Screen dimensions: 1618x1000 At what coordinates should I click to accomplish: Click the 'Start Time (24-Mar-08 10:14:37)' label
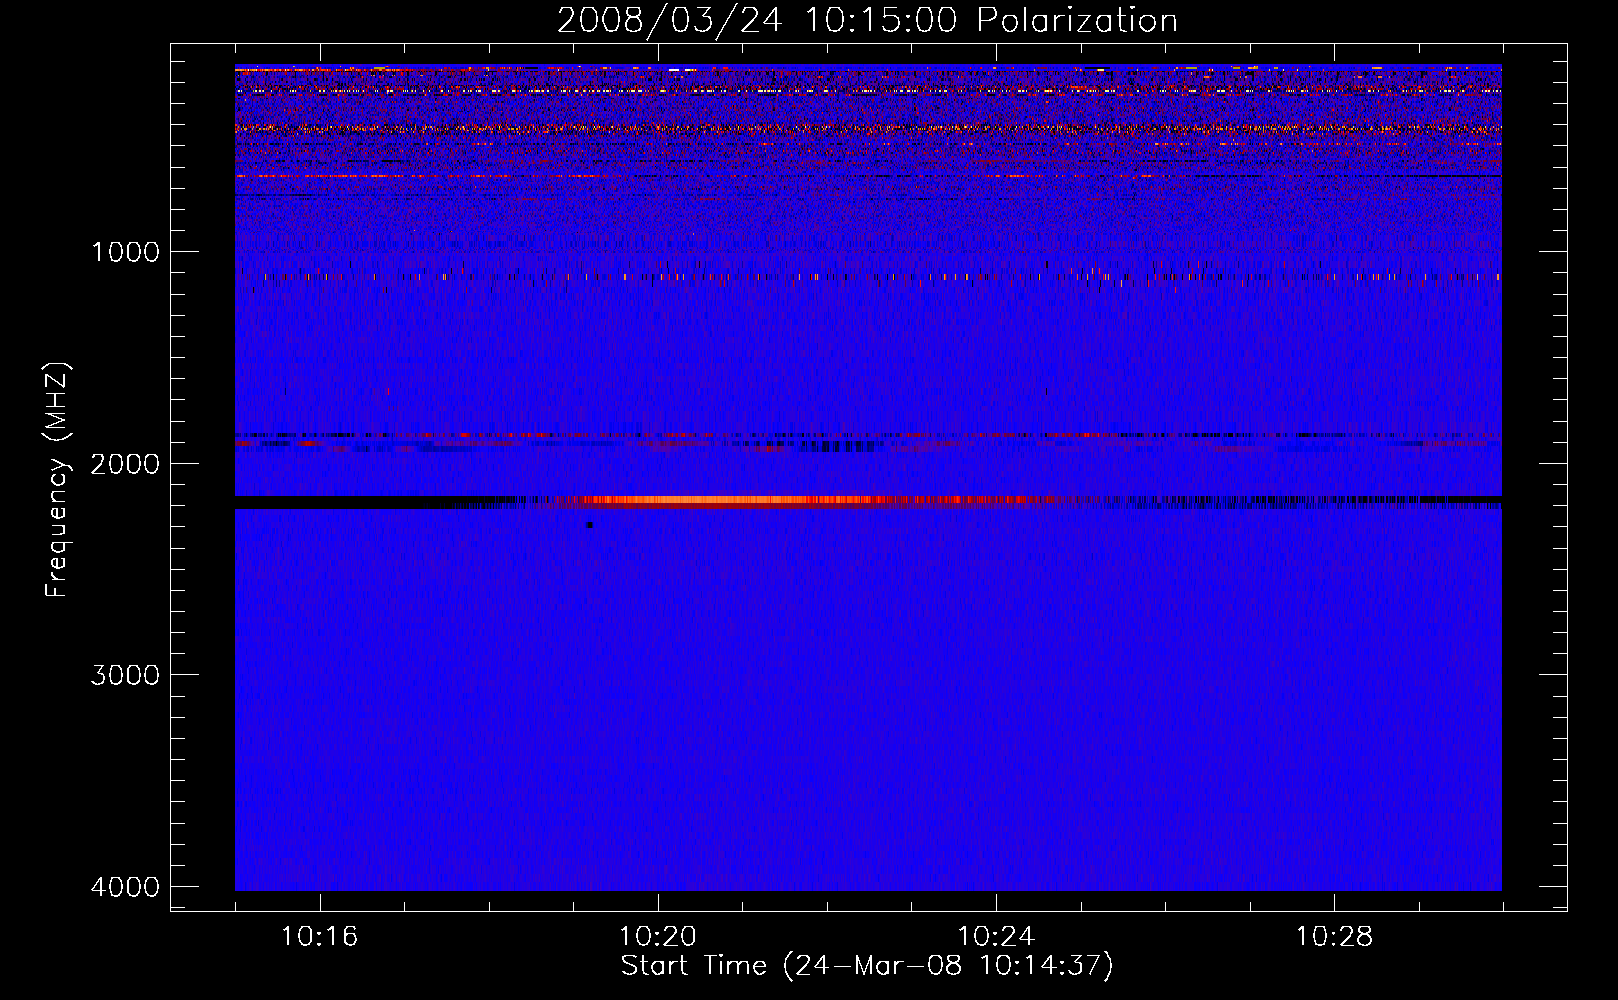(x=867, y=966)
